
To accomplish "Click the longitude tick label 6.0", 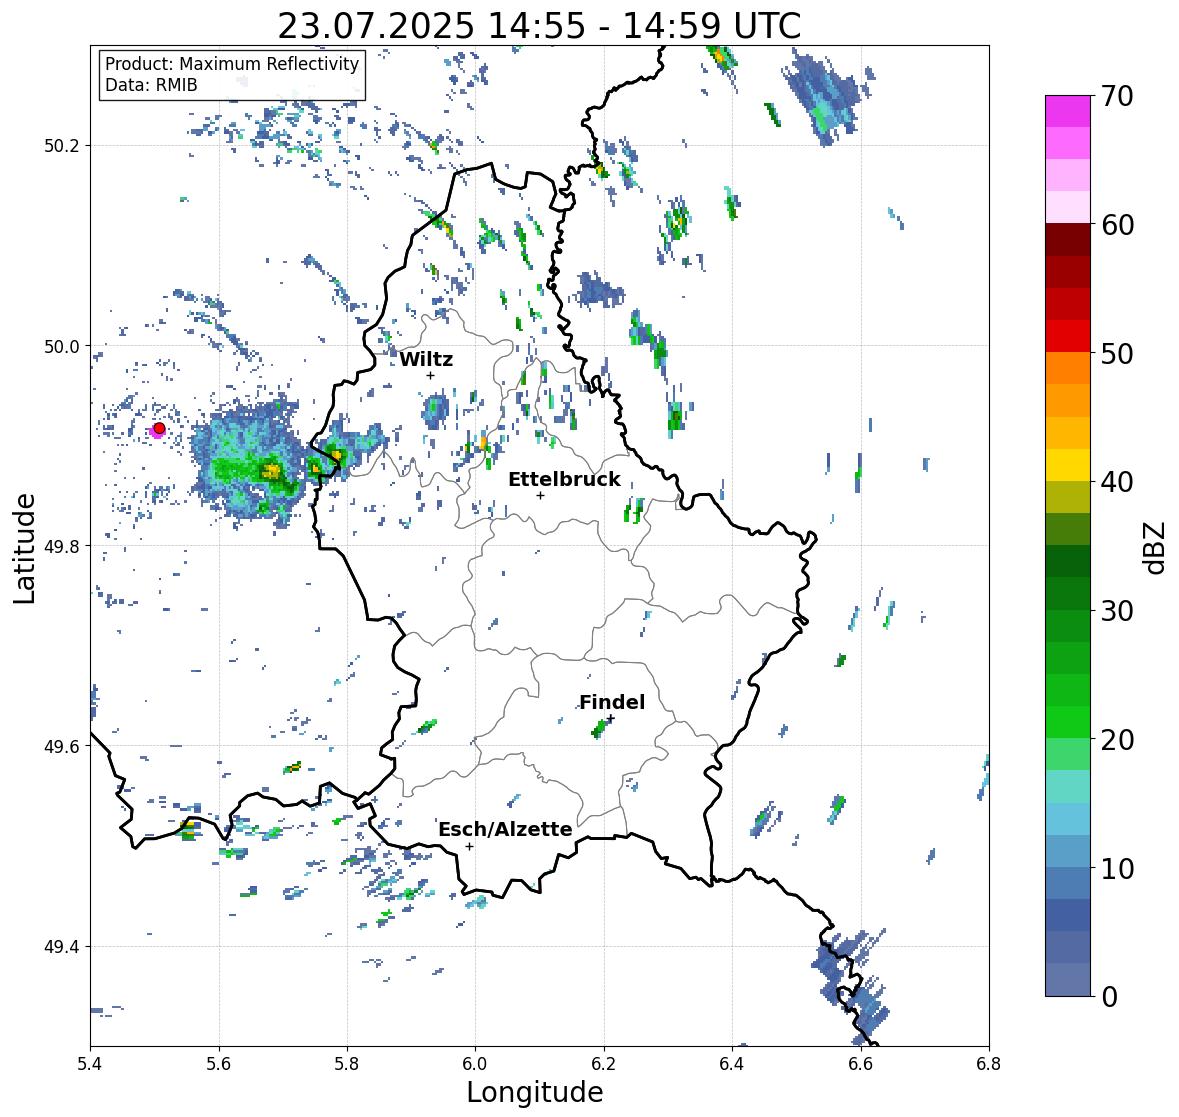I will click(475, 1064).
